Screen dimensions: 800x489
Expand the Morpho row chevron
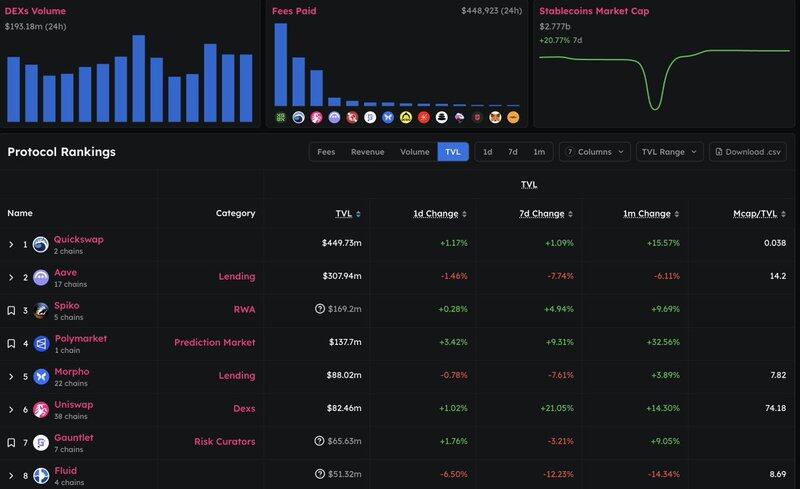click(11, 377)
